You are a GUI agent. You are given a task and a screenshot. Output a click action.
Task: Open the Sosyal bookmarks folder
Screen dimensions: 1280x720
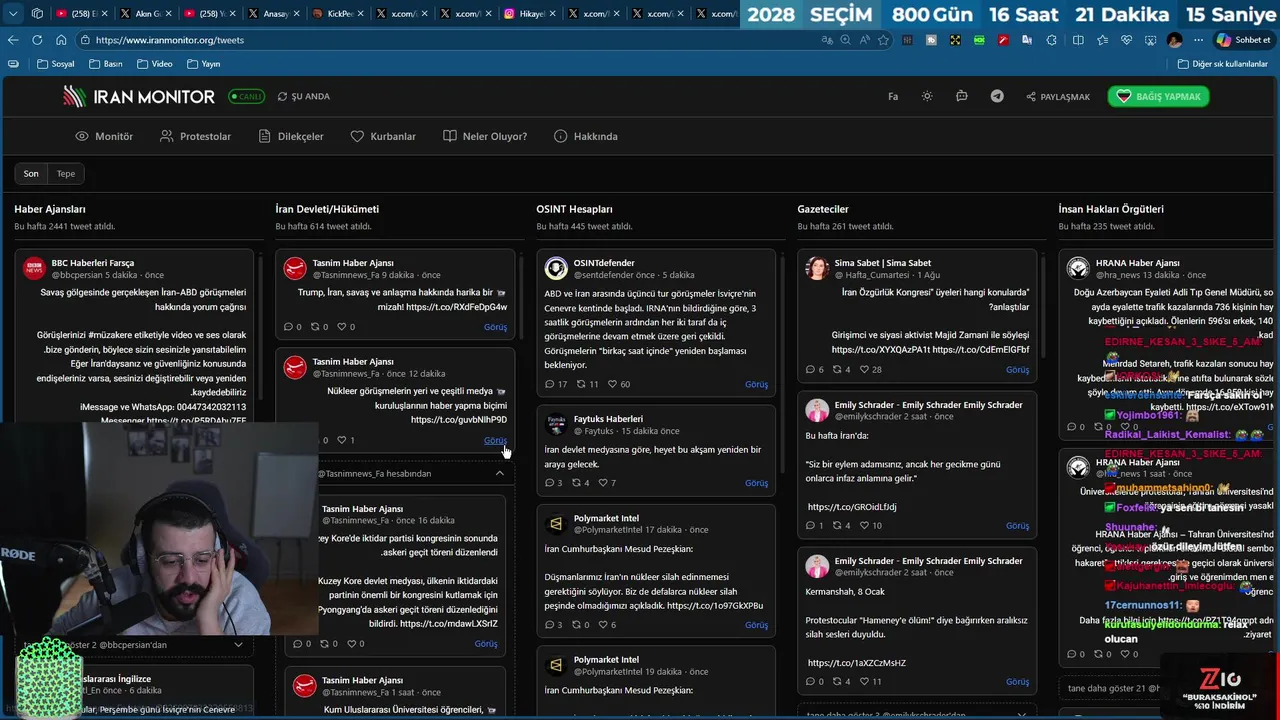click(55, 64)
